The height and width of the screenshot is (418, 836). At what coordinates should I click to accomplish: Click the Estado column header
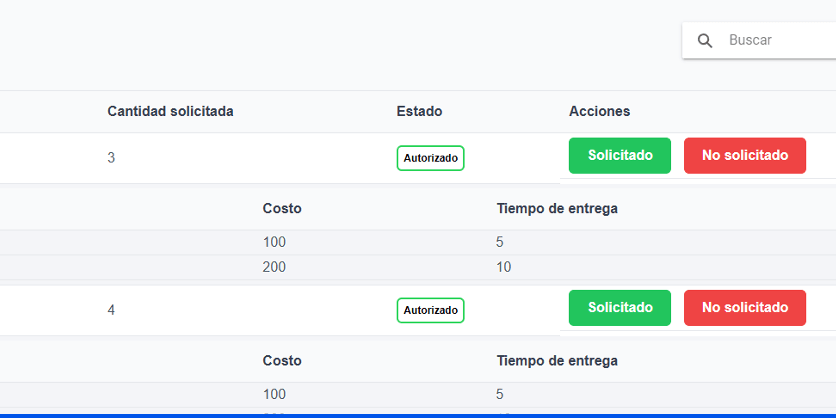(419, 111)
